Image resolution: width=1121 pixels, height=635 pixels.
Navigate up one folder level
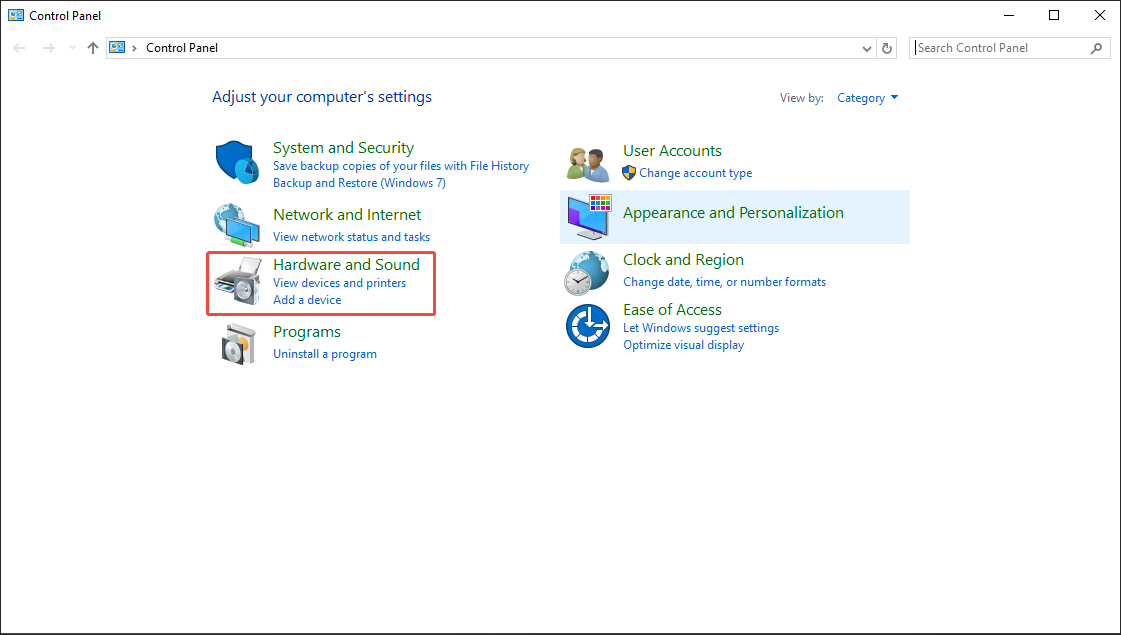click(x=92, y=47)
